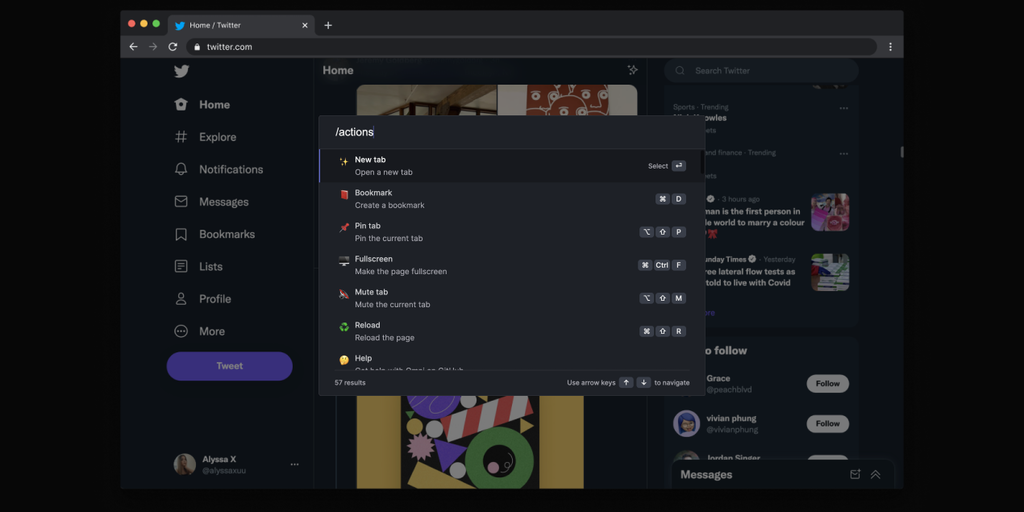Select the Mute tab action

click(509, 298)
